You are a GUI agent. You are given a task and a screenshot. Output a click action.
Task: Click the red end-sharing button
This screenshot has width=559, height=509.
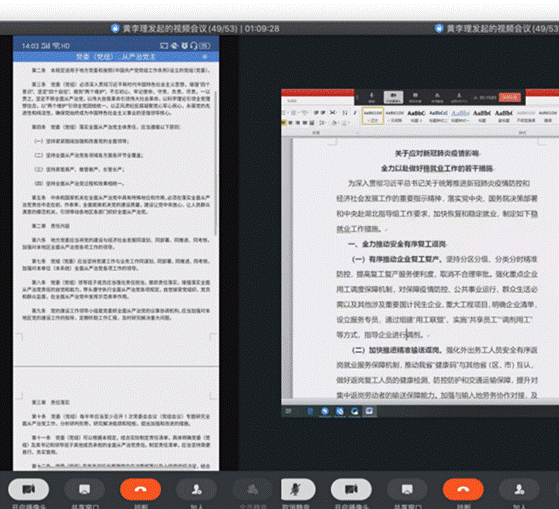point(510,97)
